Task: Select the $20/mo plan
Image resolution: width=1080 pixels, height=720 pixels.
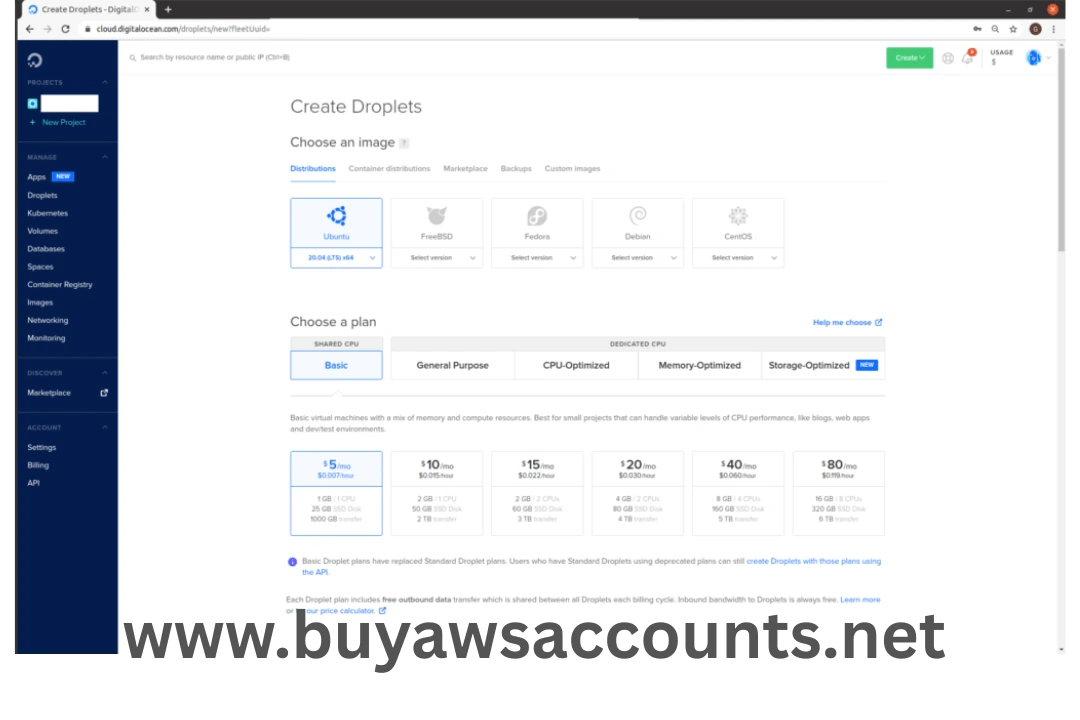Action: (638, 493)
